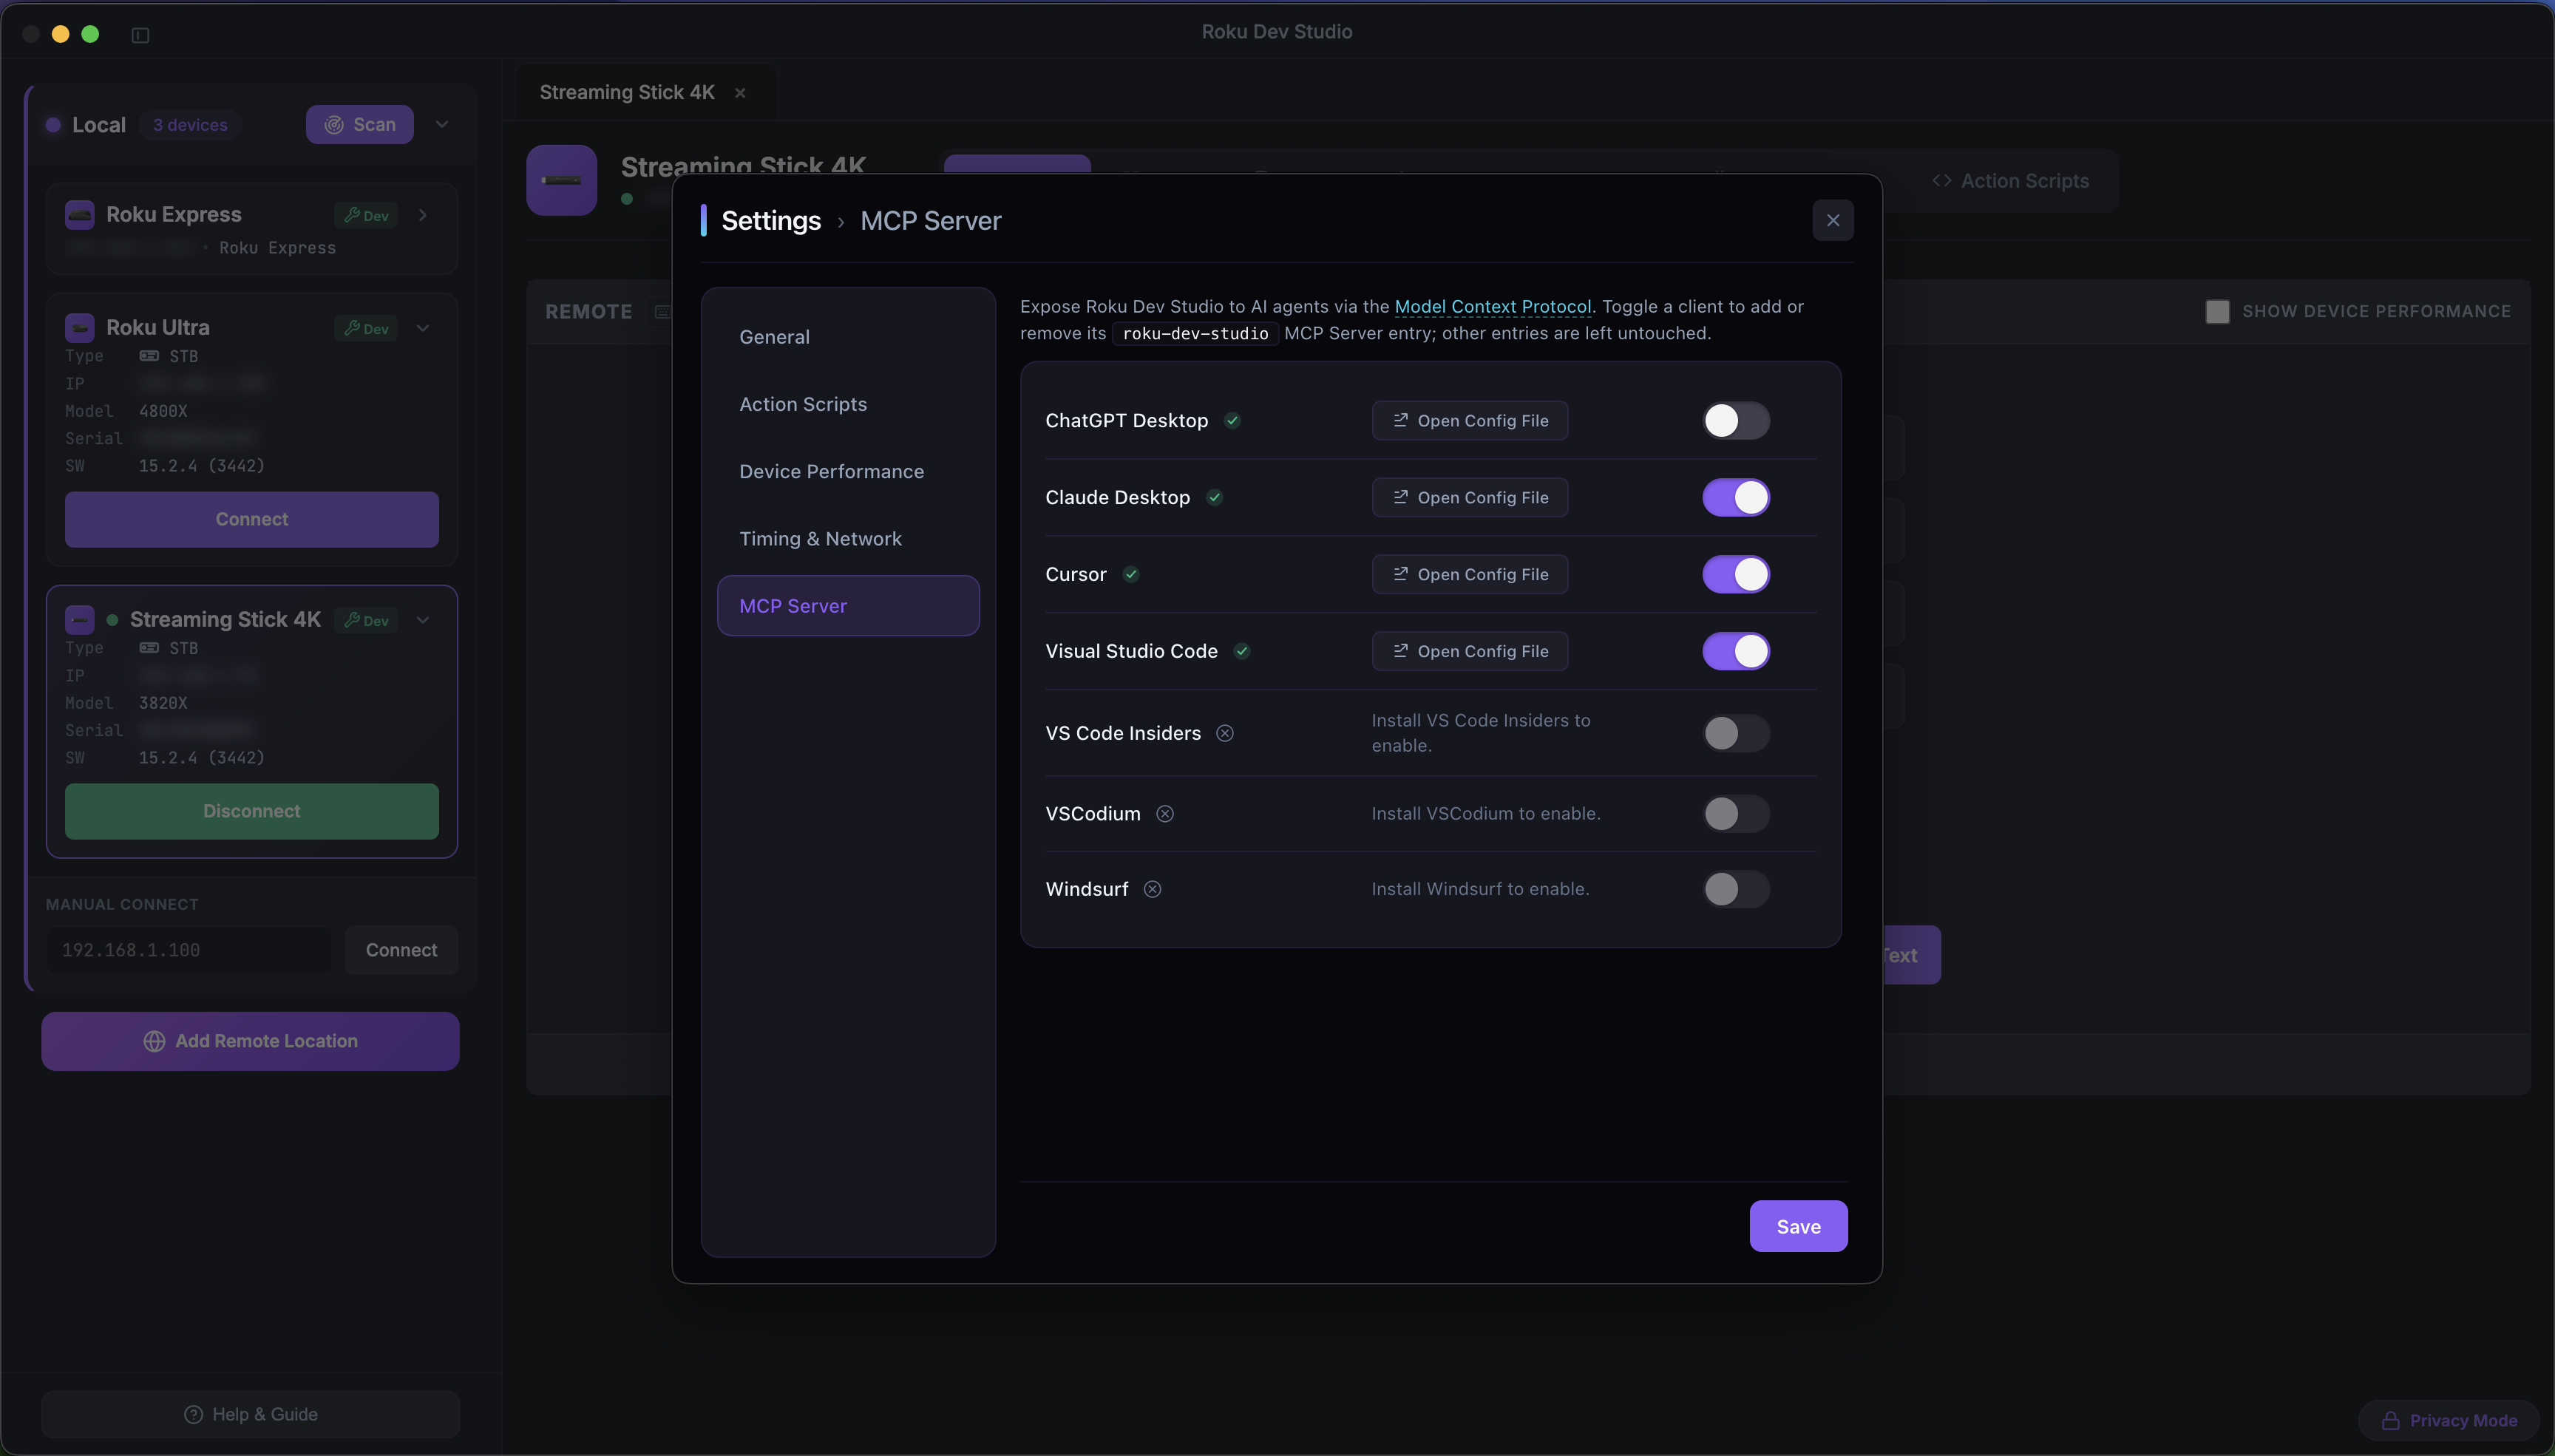Open Device Performance settings section
2555x1456 pixels.
point(848,471)
